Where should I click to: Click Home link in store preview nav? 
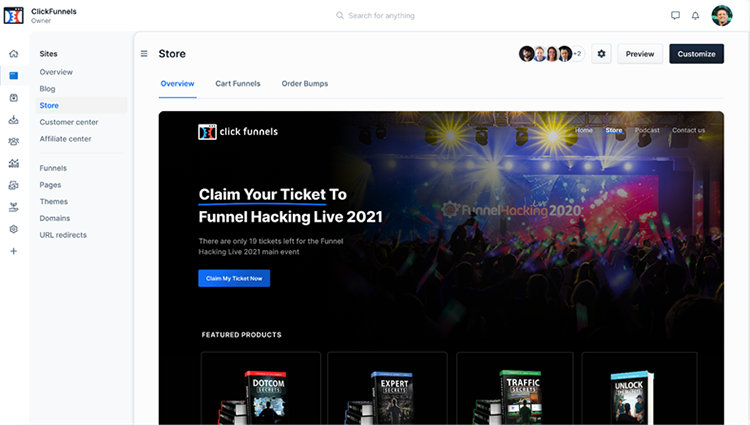(584, 130)
